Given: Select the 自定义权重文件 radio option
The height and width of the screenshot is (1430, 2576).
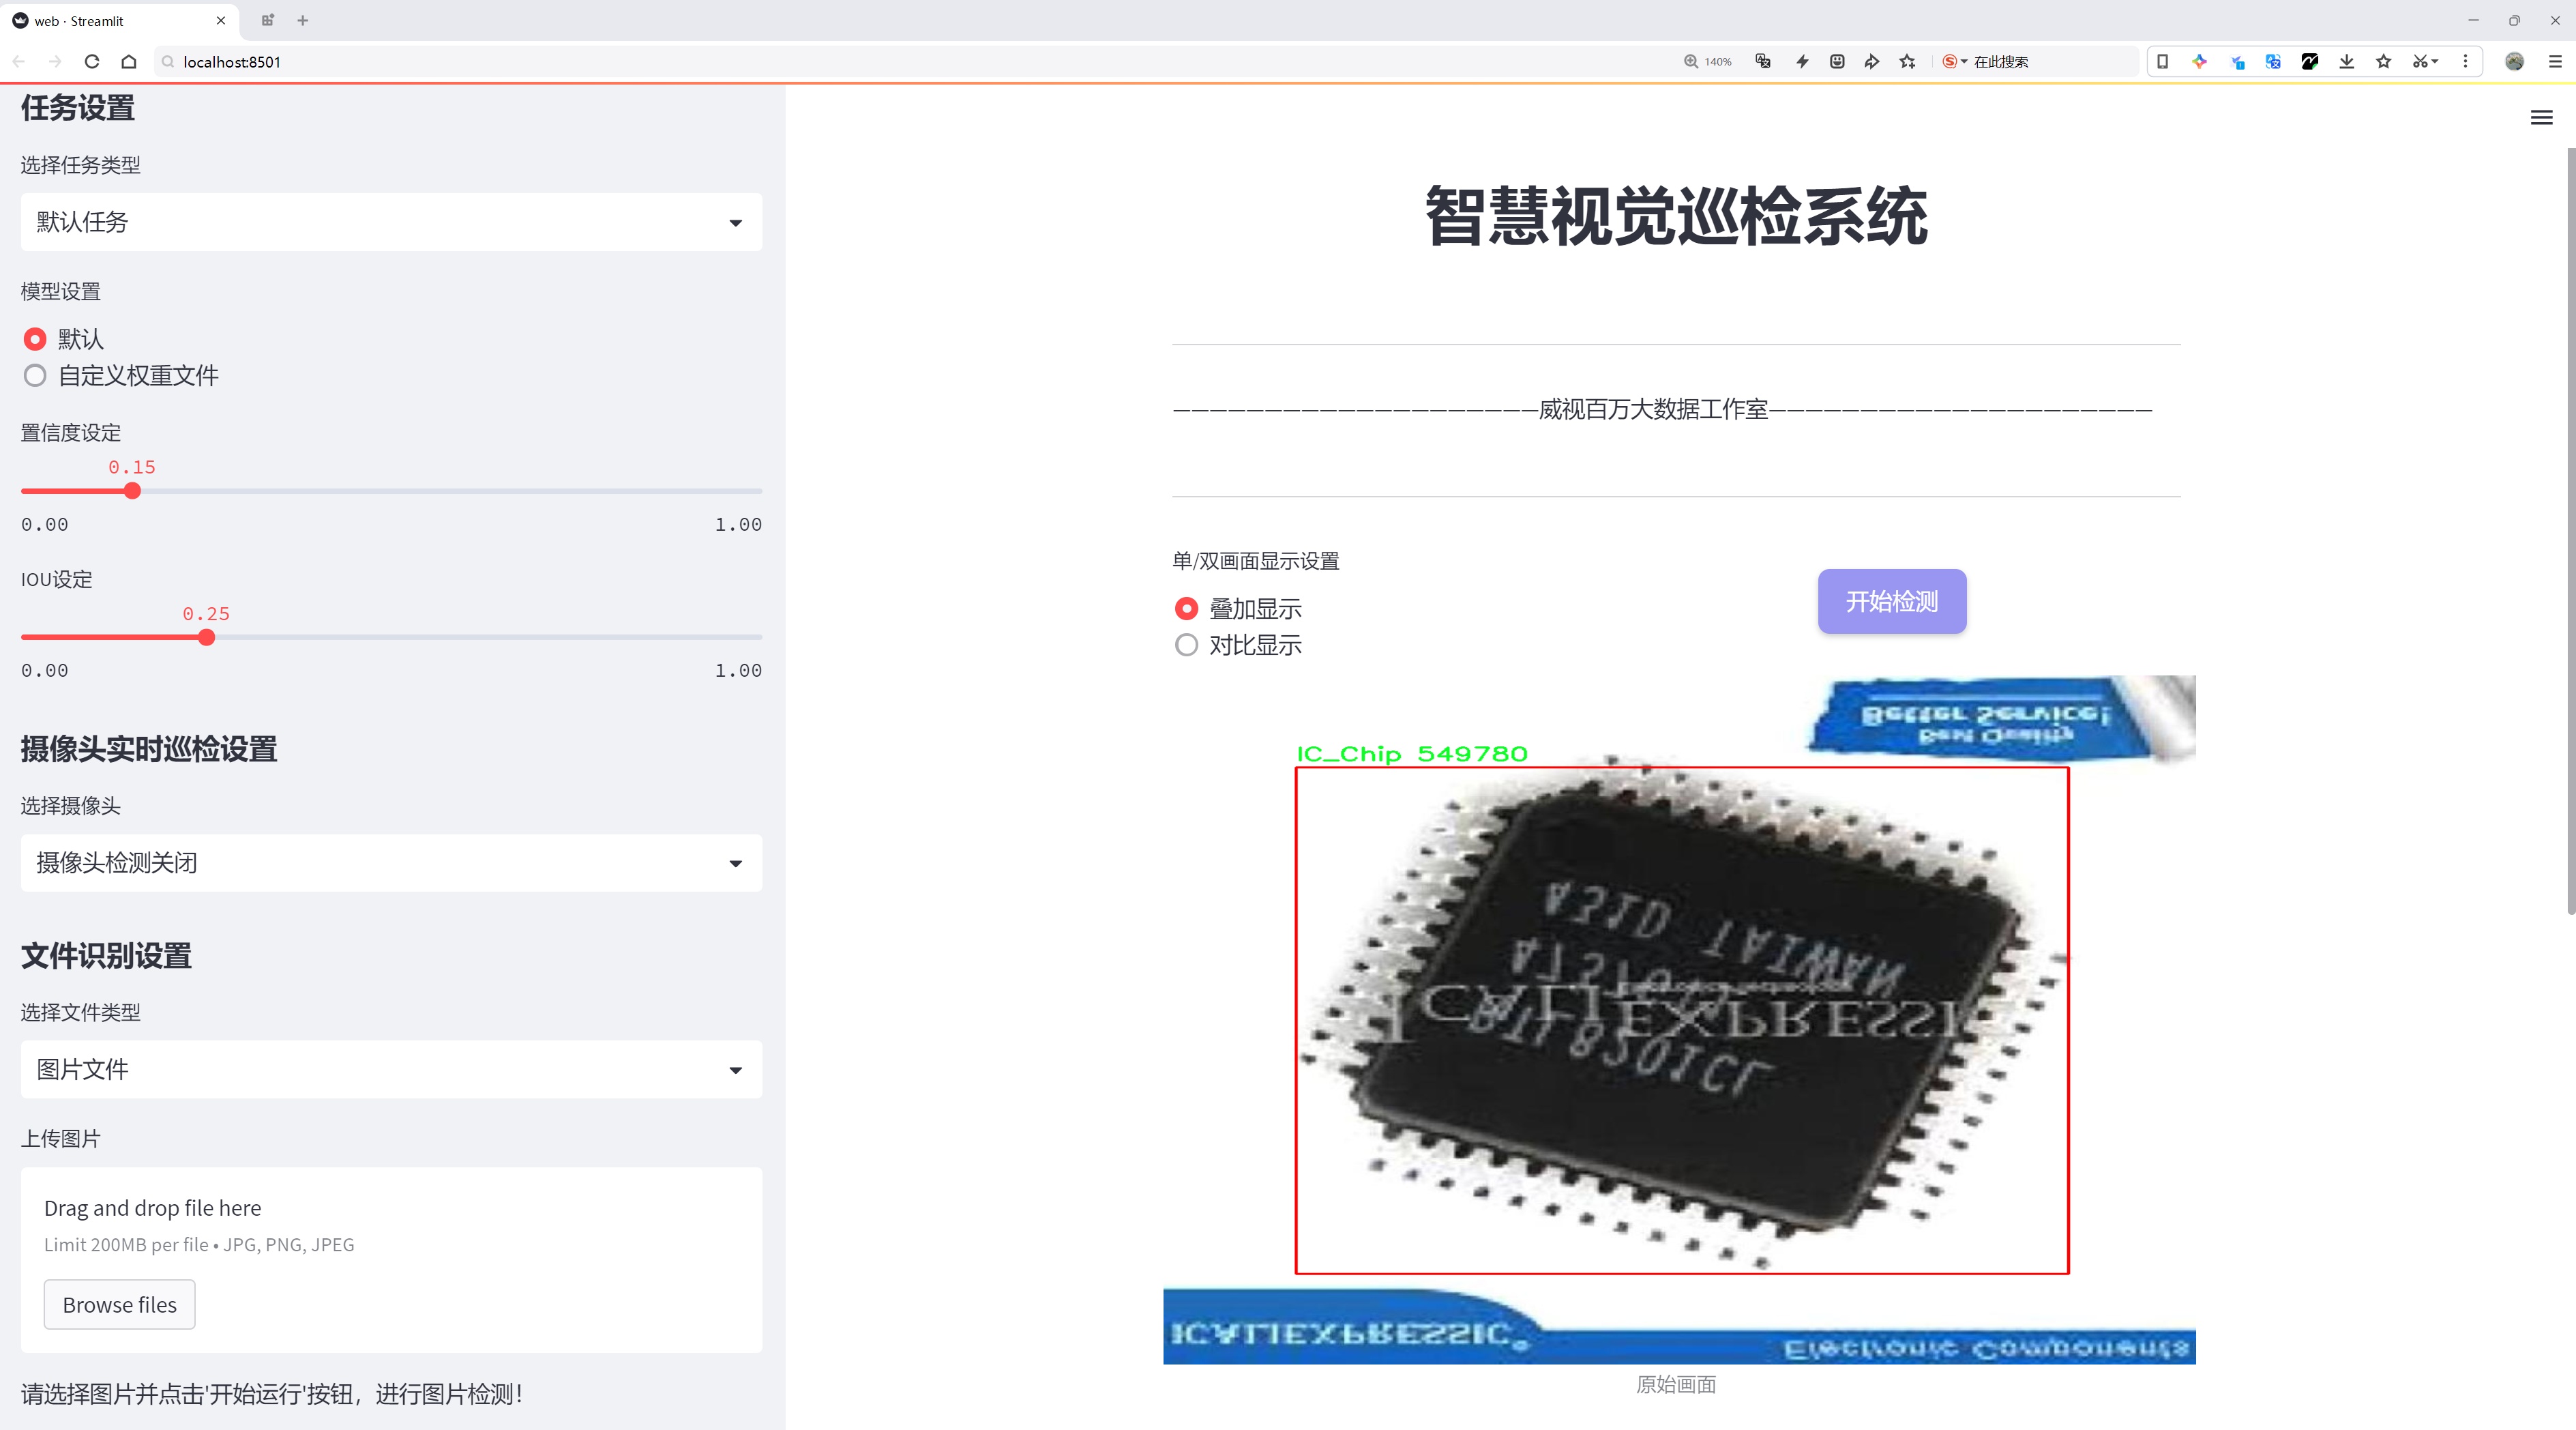Looking at the screenshot, I should tap(35, 376).
